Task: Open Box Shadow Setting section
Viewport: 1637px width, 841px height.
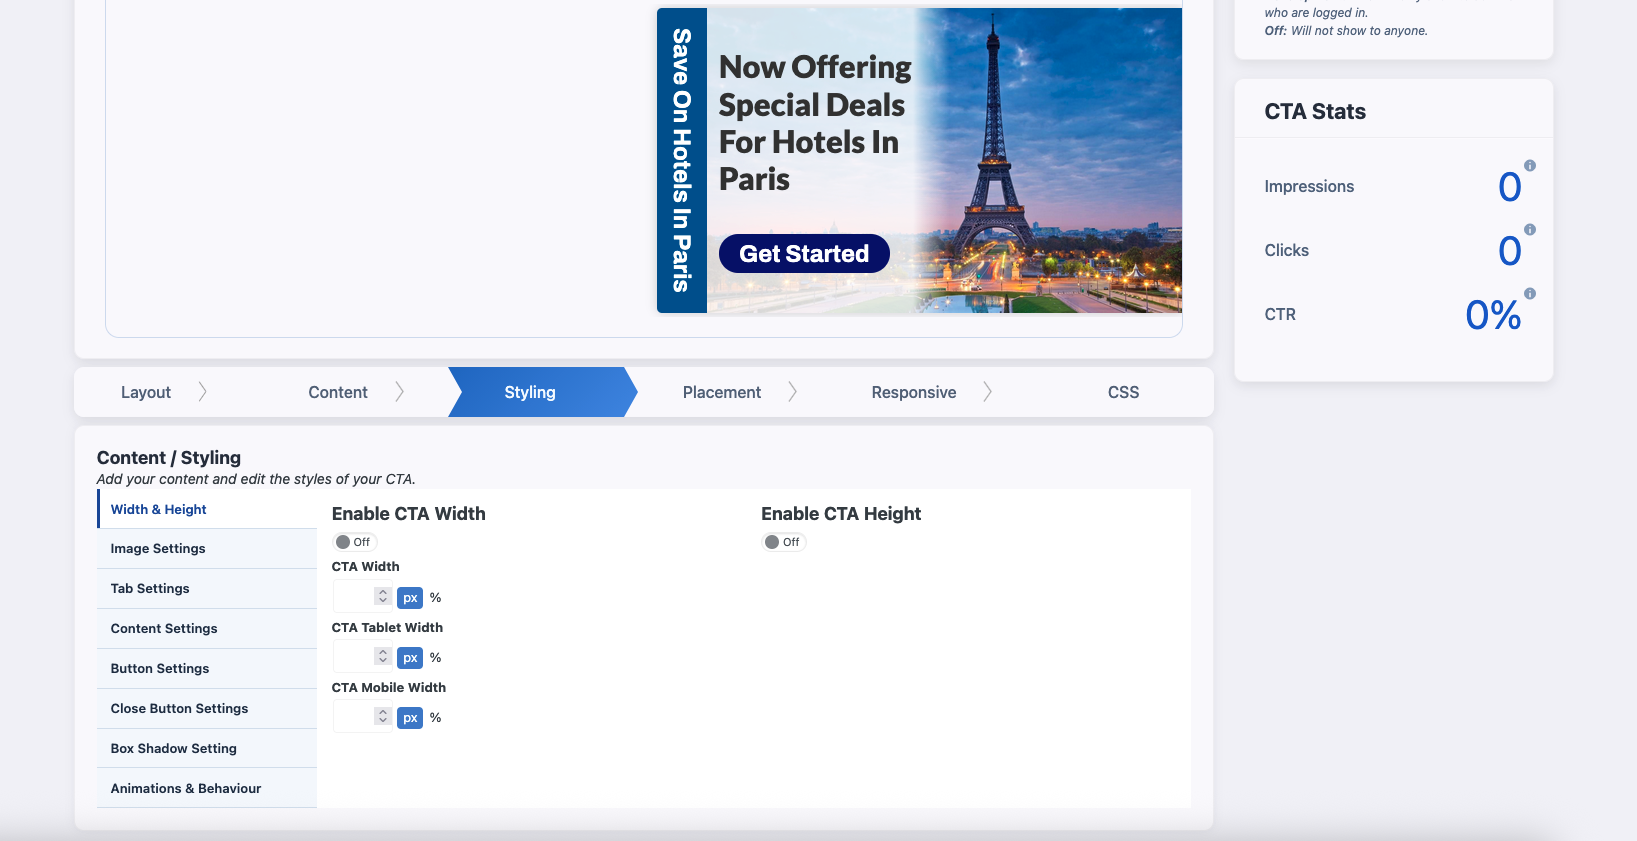Action: pos(174,749)
